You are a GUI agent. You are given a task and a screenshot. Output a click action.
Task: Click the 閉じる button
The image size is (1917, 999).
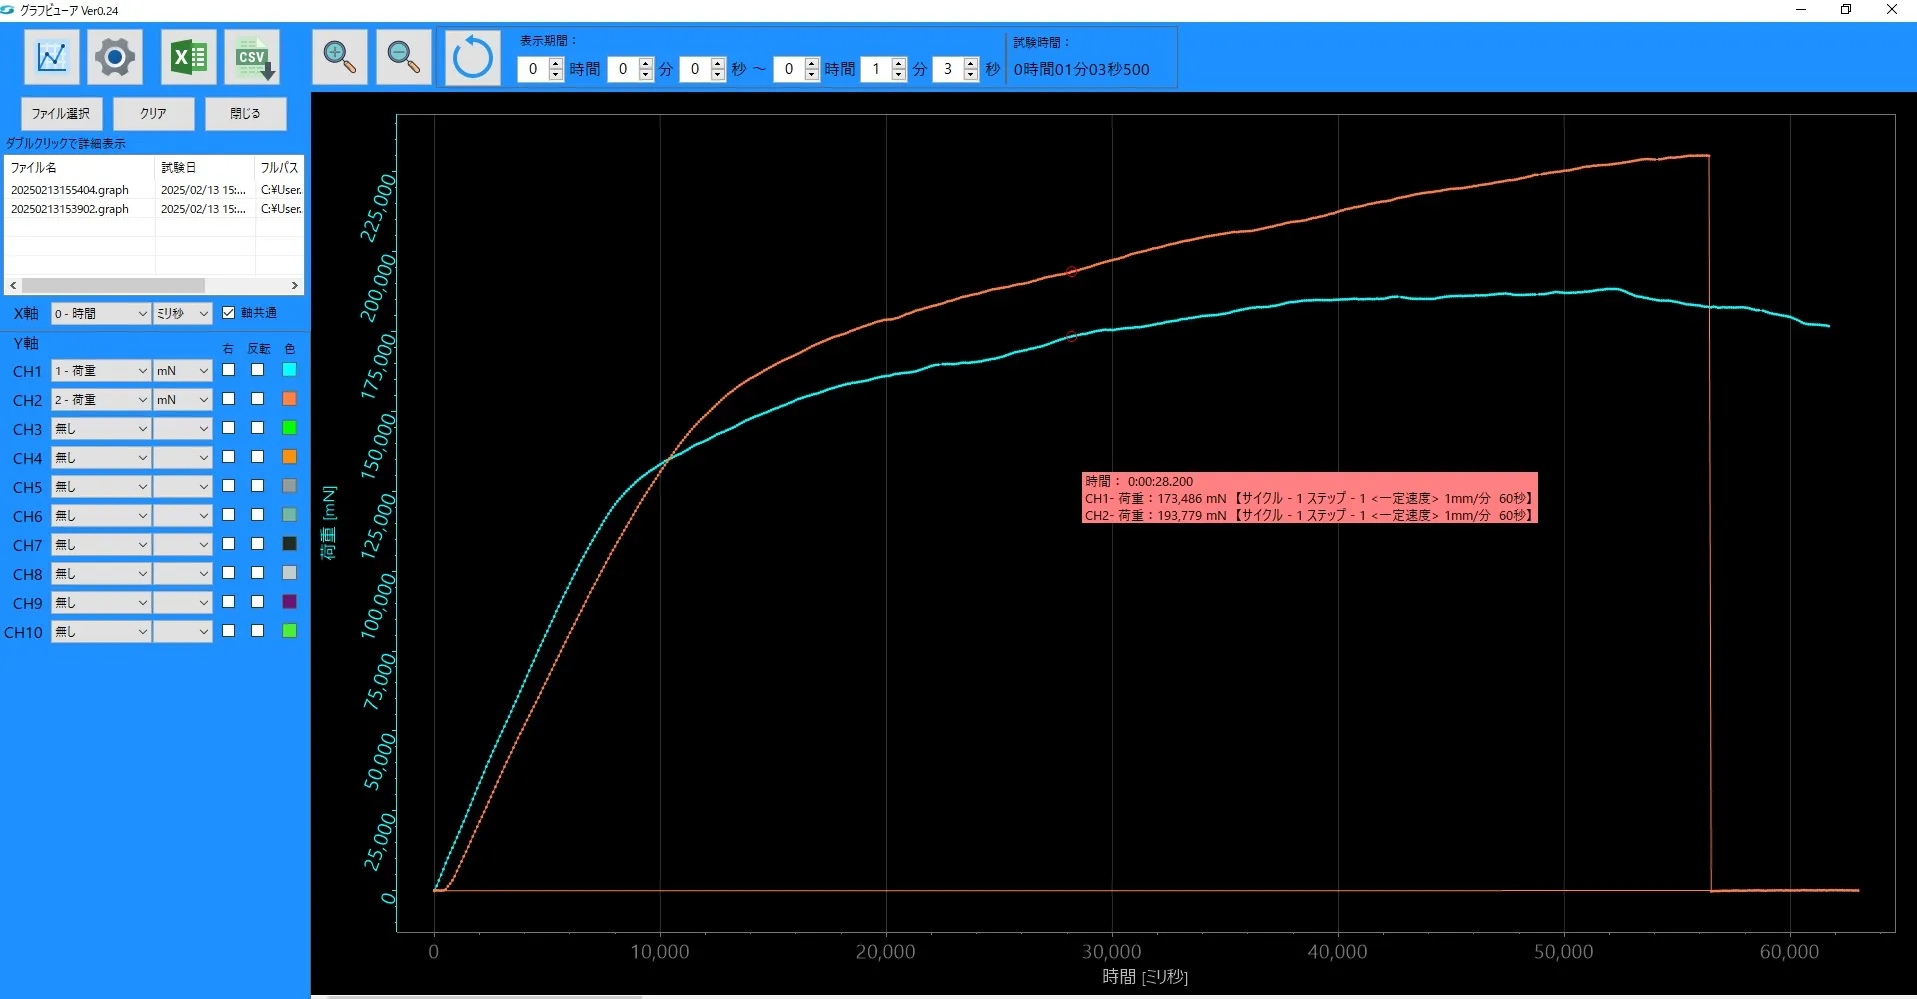point(245,113)
